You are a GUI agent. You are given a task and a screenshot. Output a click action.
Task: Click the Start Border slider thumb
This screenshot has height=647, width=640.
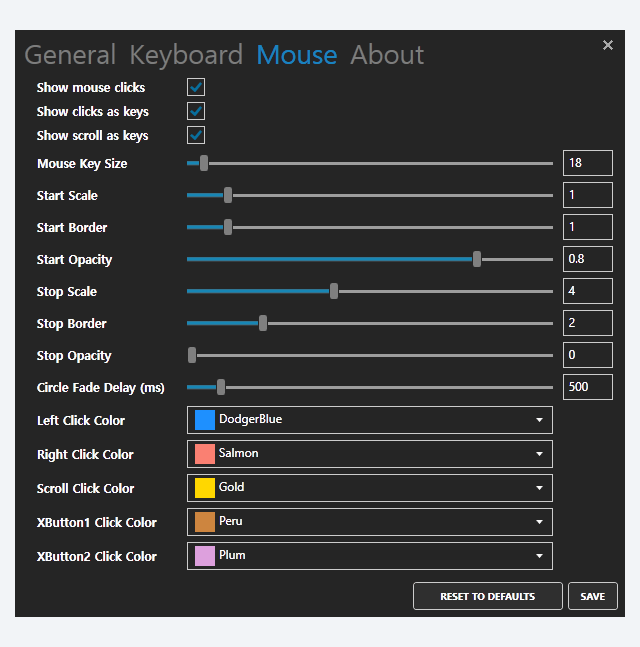click(228, 227)
